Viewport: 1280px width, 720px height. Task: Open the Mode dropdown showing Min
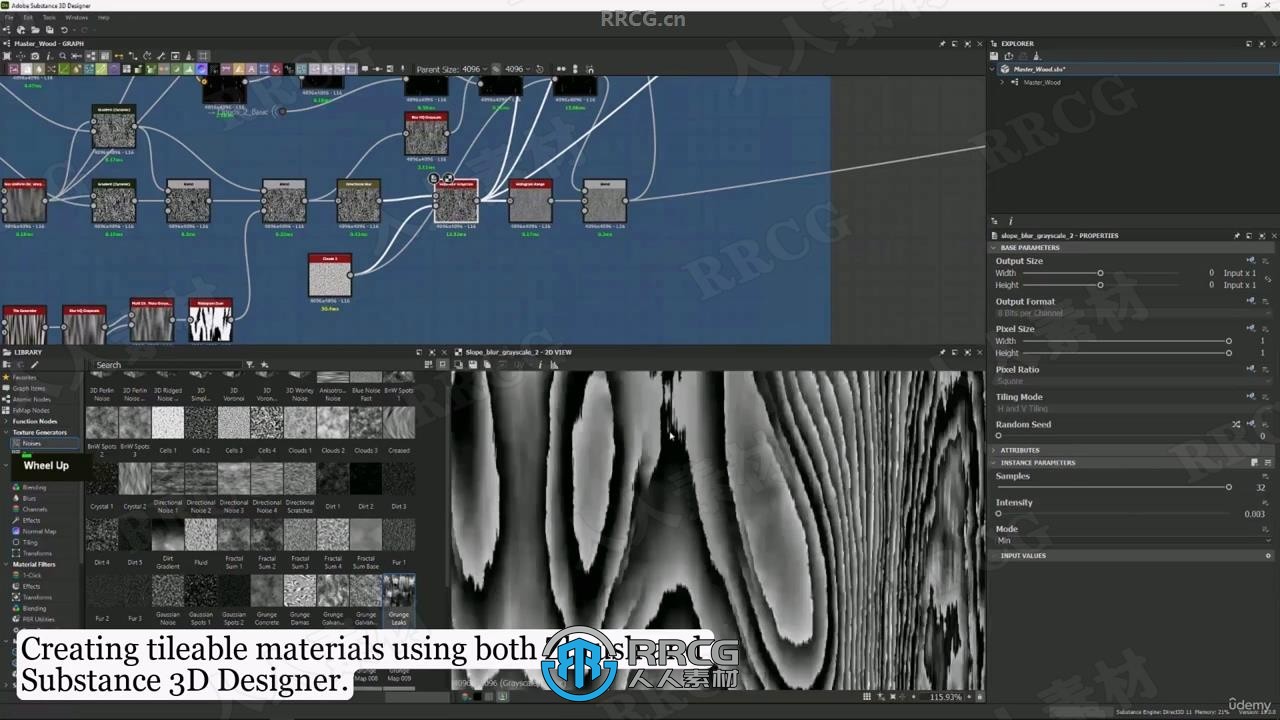click(1134, 541)
